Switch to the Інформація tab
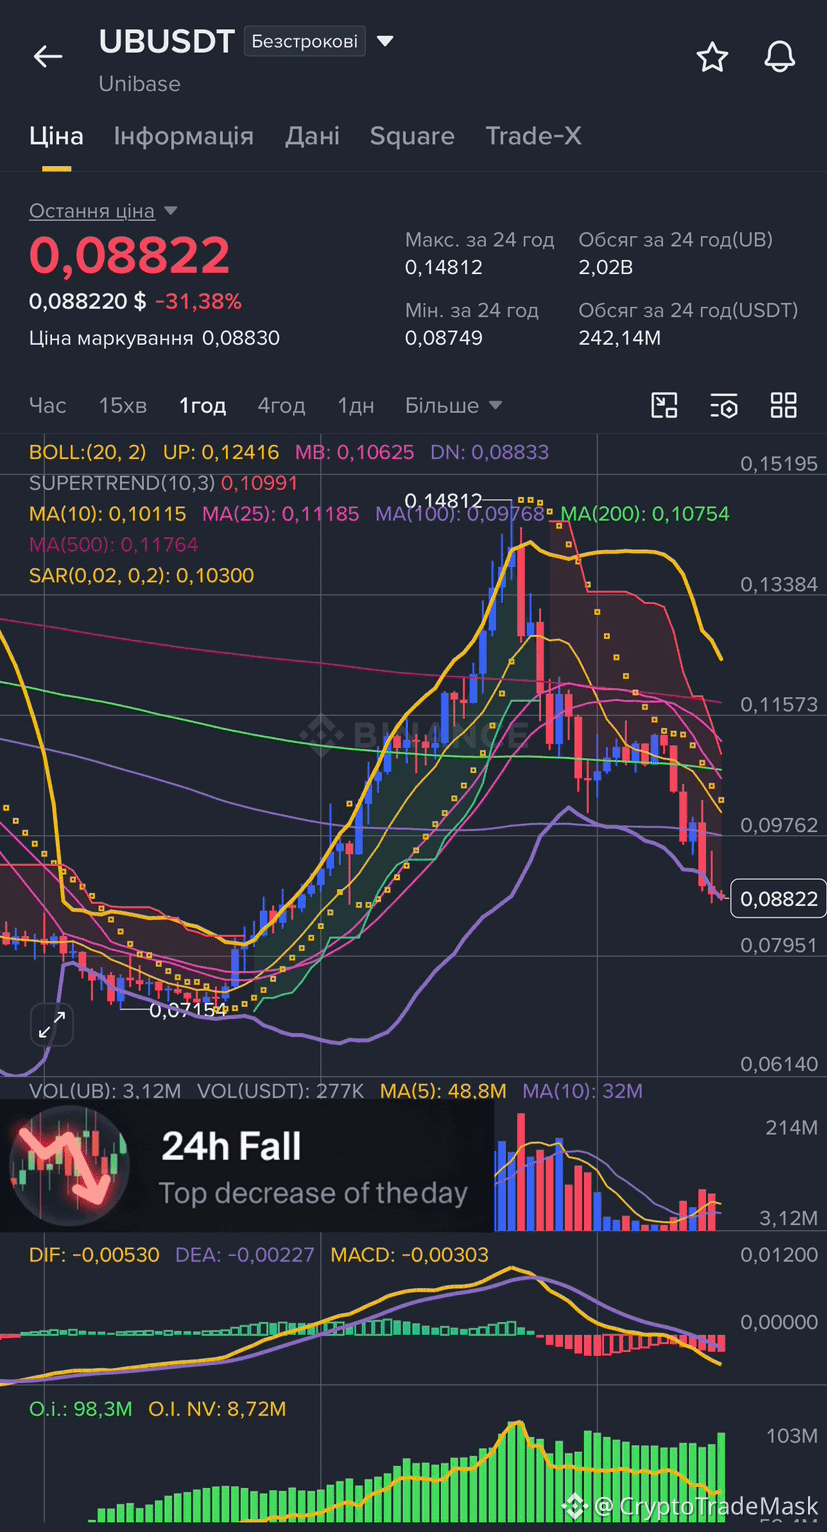Screen dimensions: 827x1532 pos(183,136)
